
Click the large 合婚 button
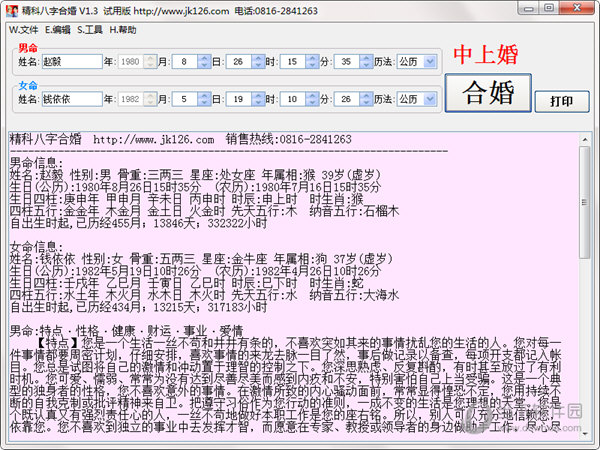click(x=488, y=93)
